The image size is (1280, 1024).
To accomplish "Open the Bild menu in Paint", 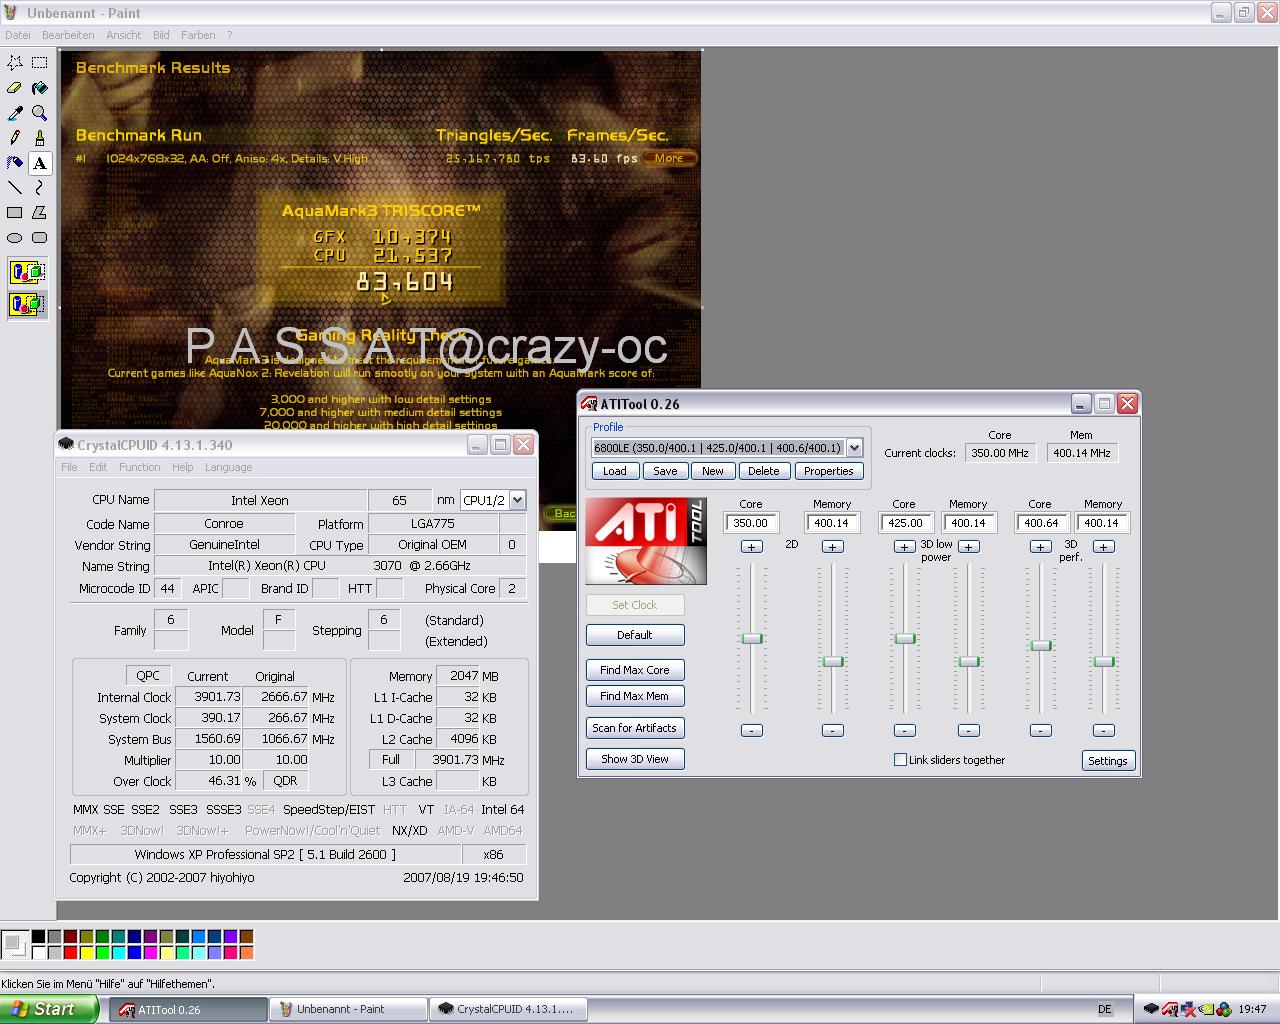I will pos(161,35).
